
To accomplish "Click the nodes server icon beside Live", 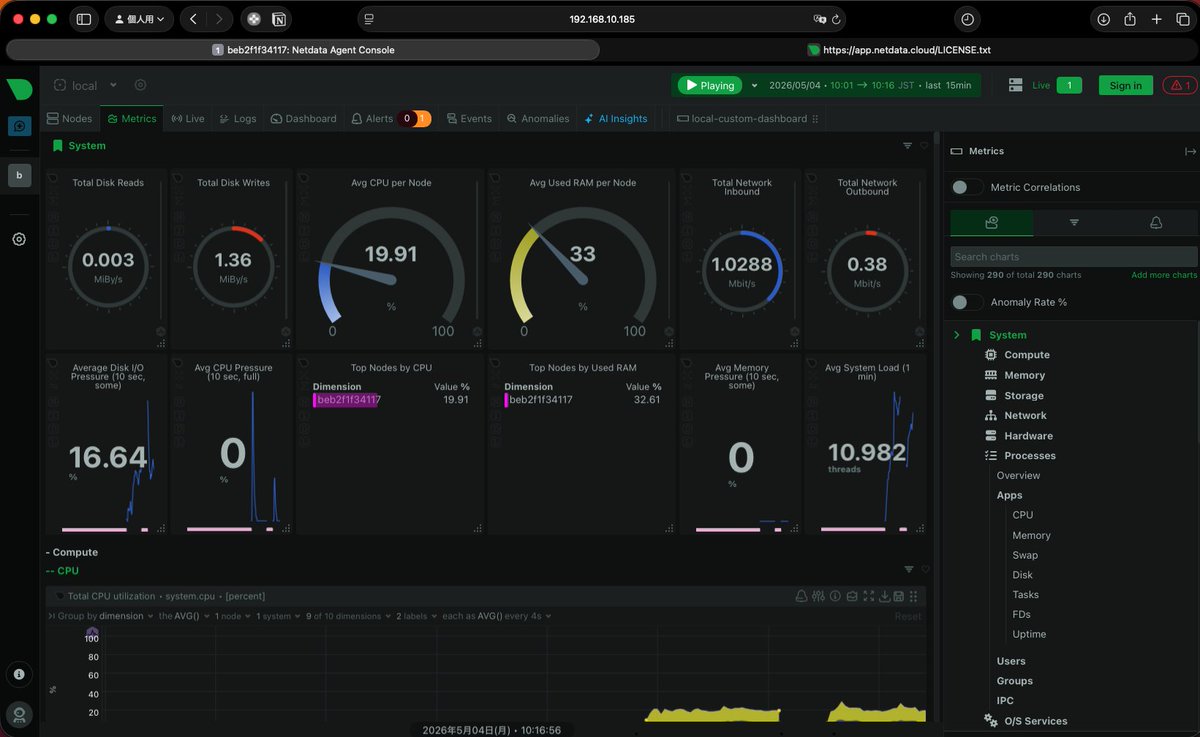I will pyautogui.click(x=1015, y=85).
